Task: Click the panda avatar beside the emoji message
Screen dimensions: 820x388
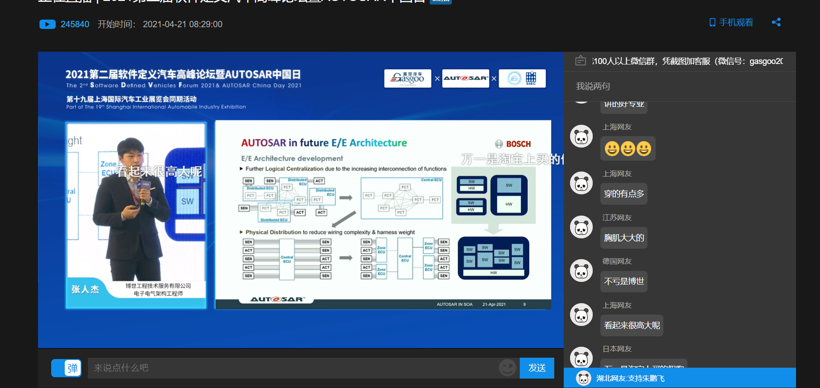Action: pos(581,136)
